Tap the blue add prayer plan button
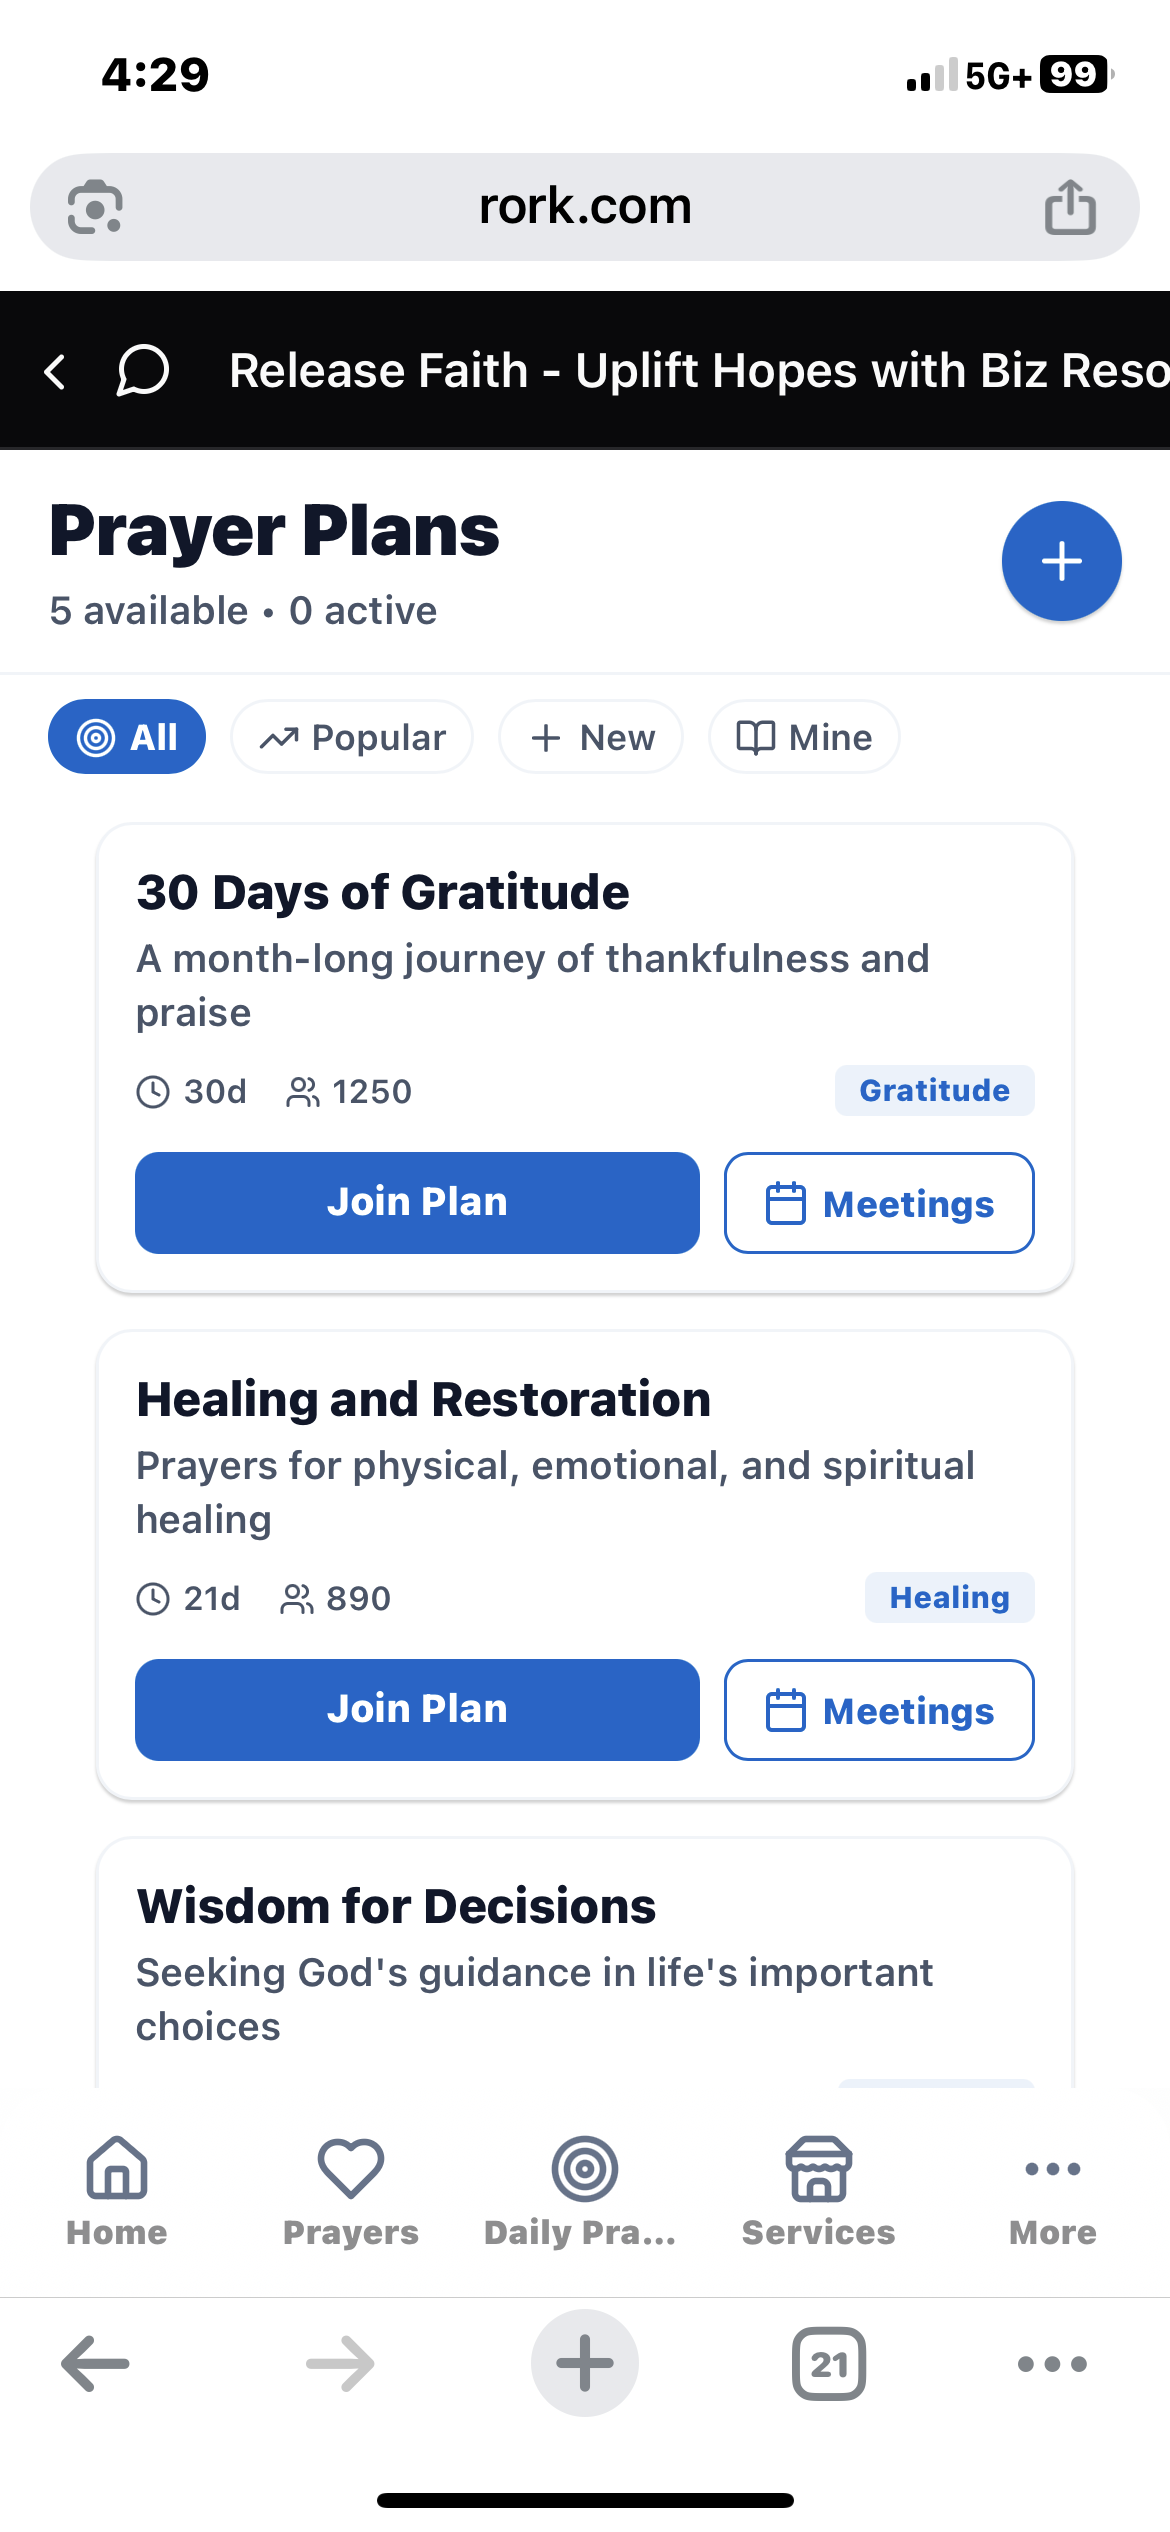This screenshot has width=1170, height=2532. coord(1061,561)
